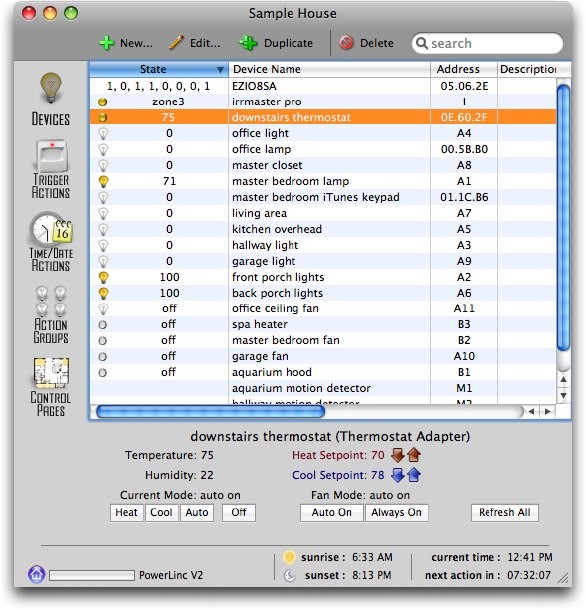
Task: Click the Refresh All button
Action: 505,512
